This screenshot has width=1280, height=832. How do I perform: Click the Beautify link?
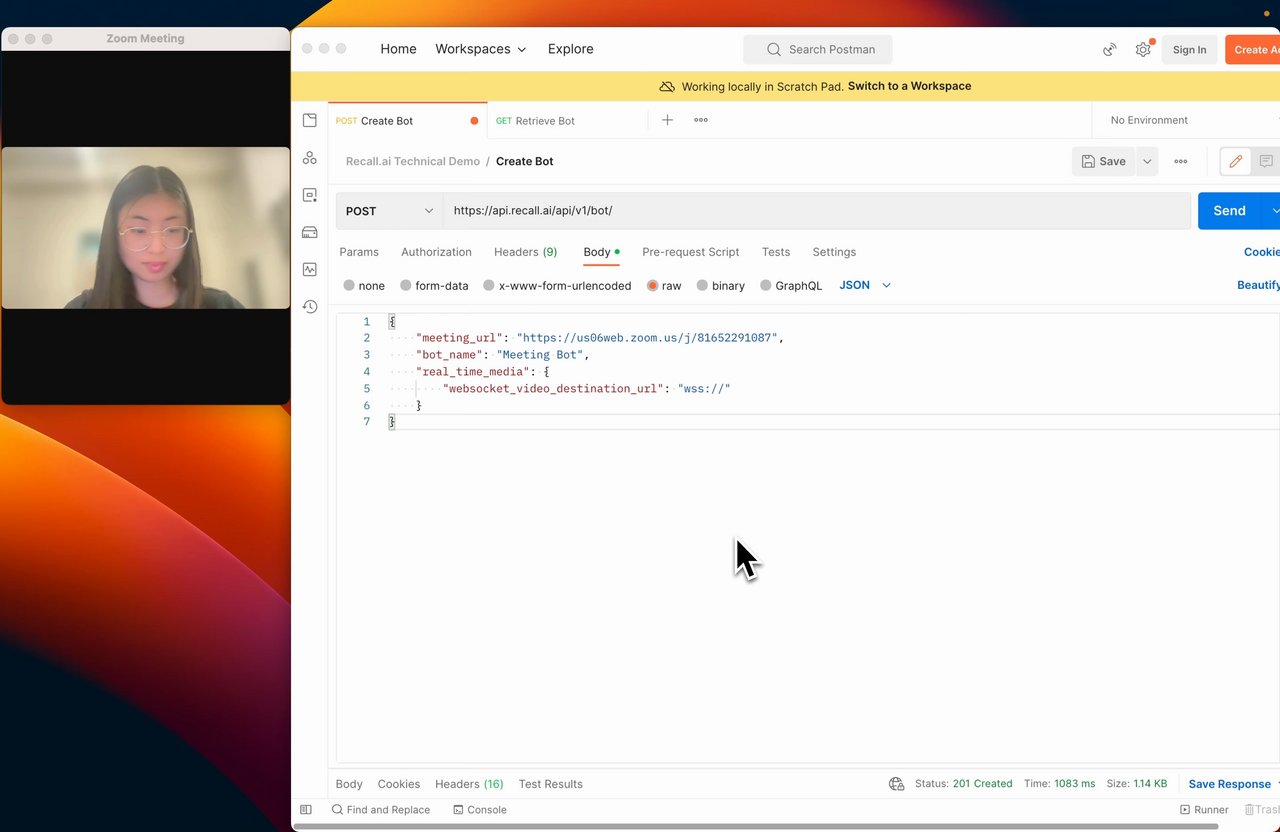[1258, 285]
